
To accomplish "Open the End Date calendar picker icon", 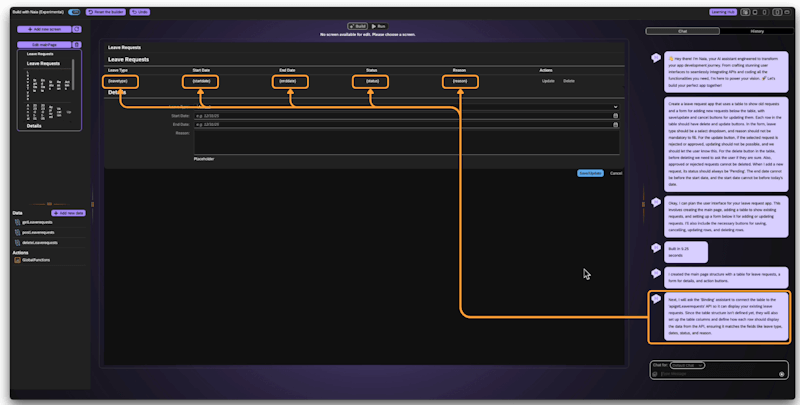I will click(615, 124).
